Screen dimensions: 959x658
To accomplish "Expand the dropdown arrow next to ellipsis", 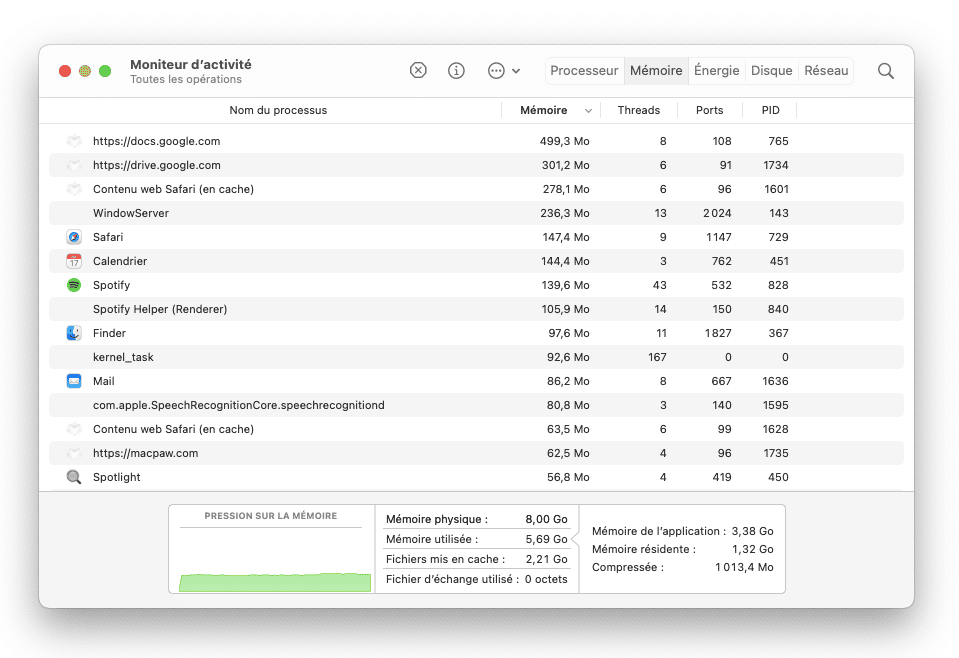I will click(516, 71).
